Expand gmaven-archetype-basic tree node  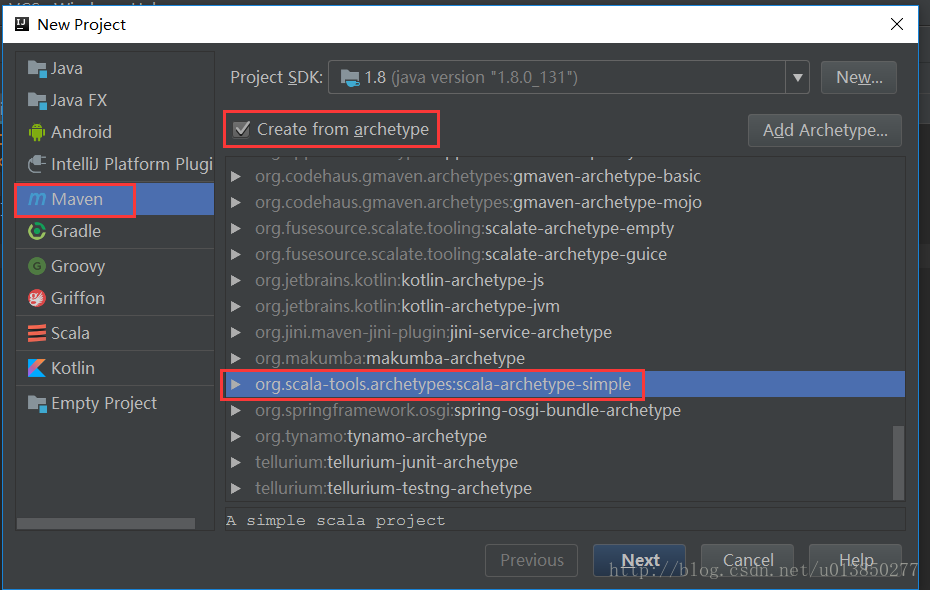[236, 176]
